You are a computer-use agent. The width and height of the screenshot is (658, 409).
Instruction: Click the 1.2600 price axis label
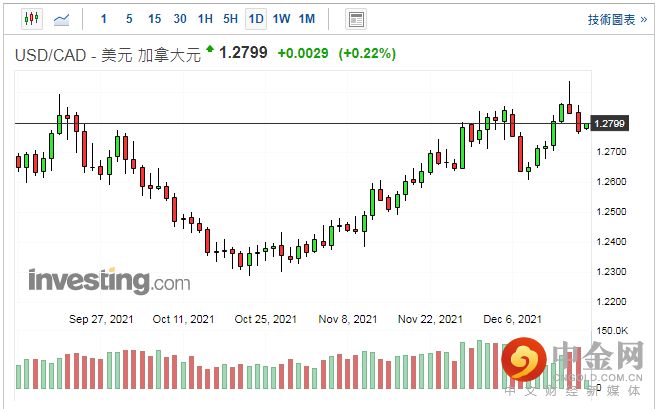(611, 182)
